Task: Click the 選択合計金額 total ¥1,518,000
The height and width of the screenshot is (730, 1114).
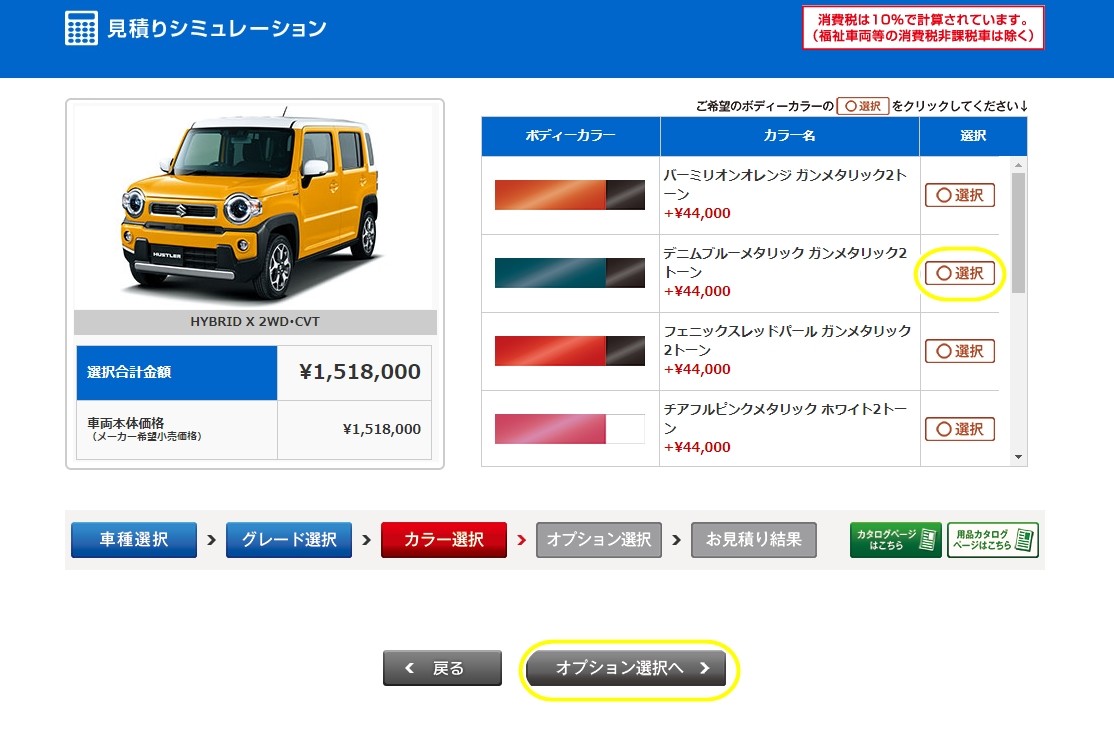Action: click(x=359, y=371)
